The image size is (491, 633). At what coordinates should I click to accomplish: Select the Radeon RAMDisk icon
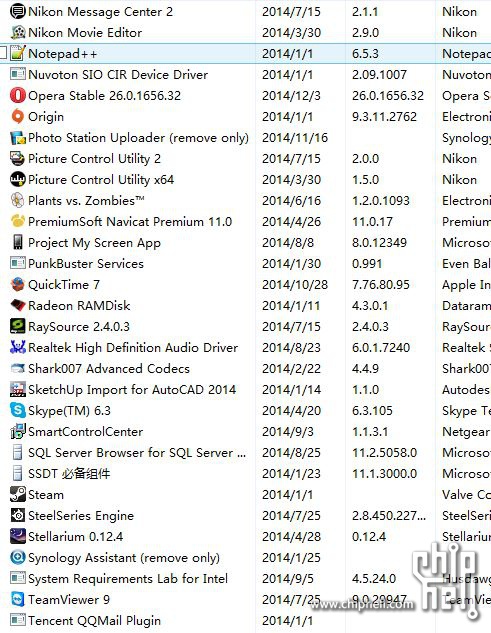(x=17, y=306)
